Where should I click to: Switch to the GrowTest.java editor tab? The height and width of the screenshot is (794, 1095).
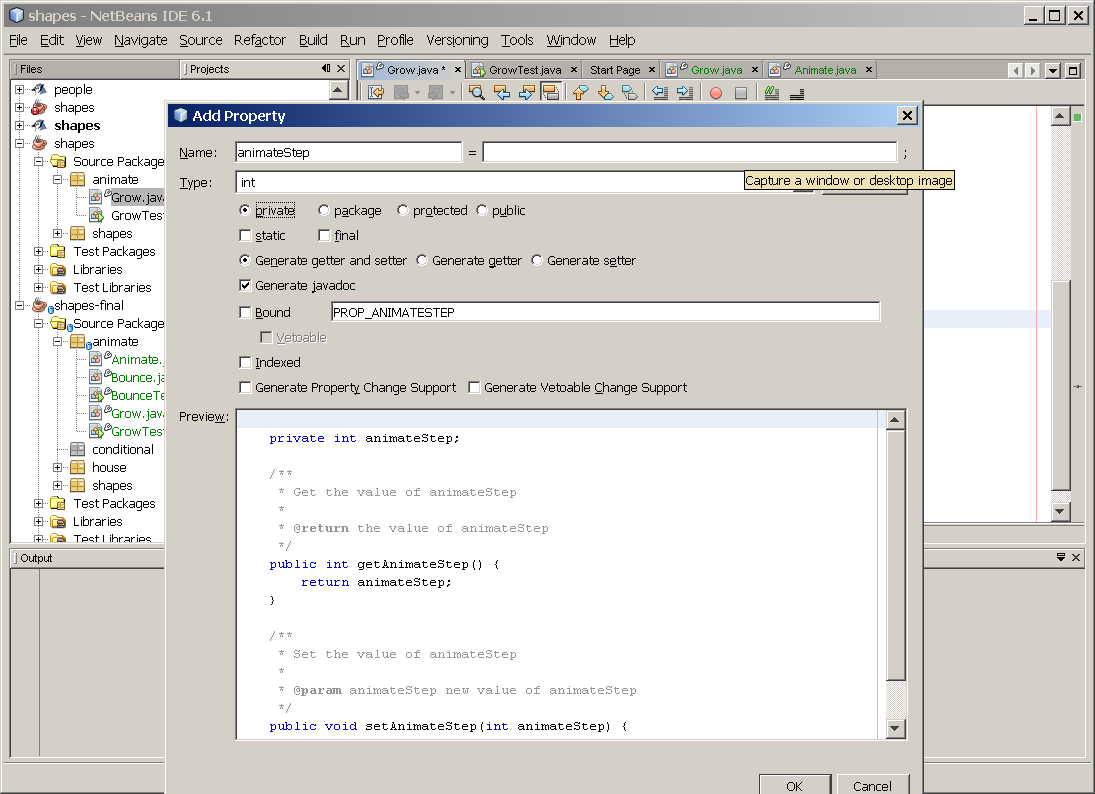(x=524, y=70)
